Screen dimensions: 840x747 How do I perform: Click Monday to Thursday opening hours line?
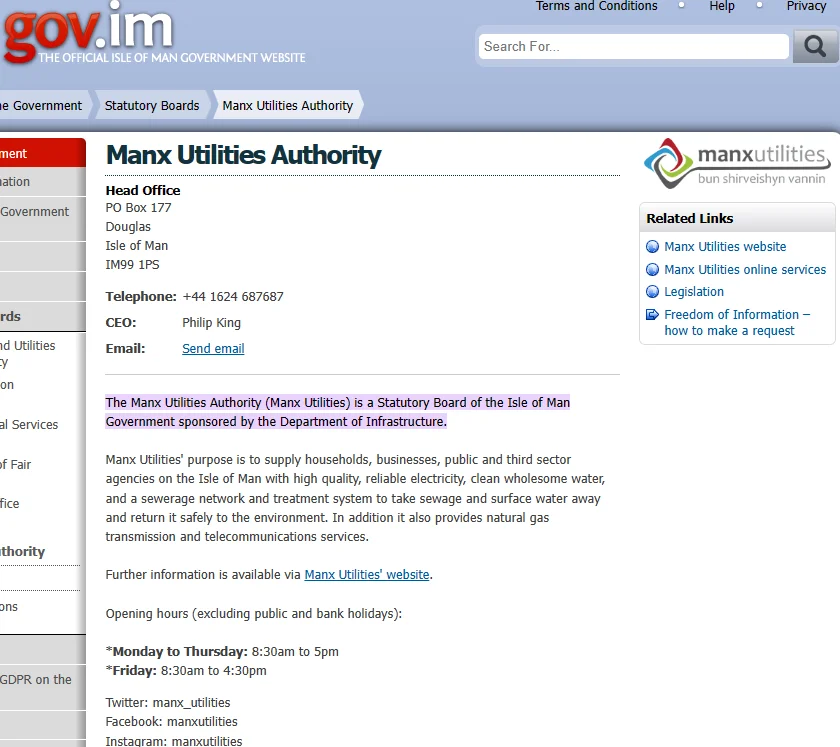coord(222,652)
